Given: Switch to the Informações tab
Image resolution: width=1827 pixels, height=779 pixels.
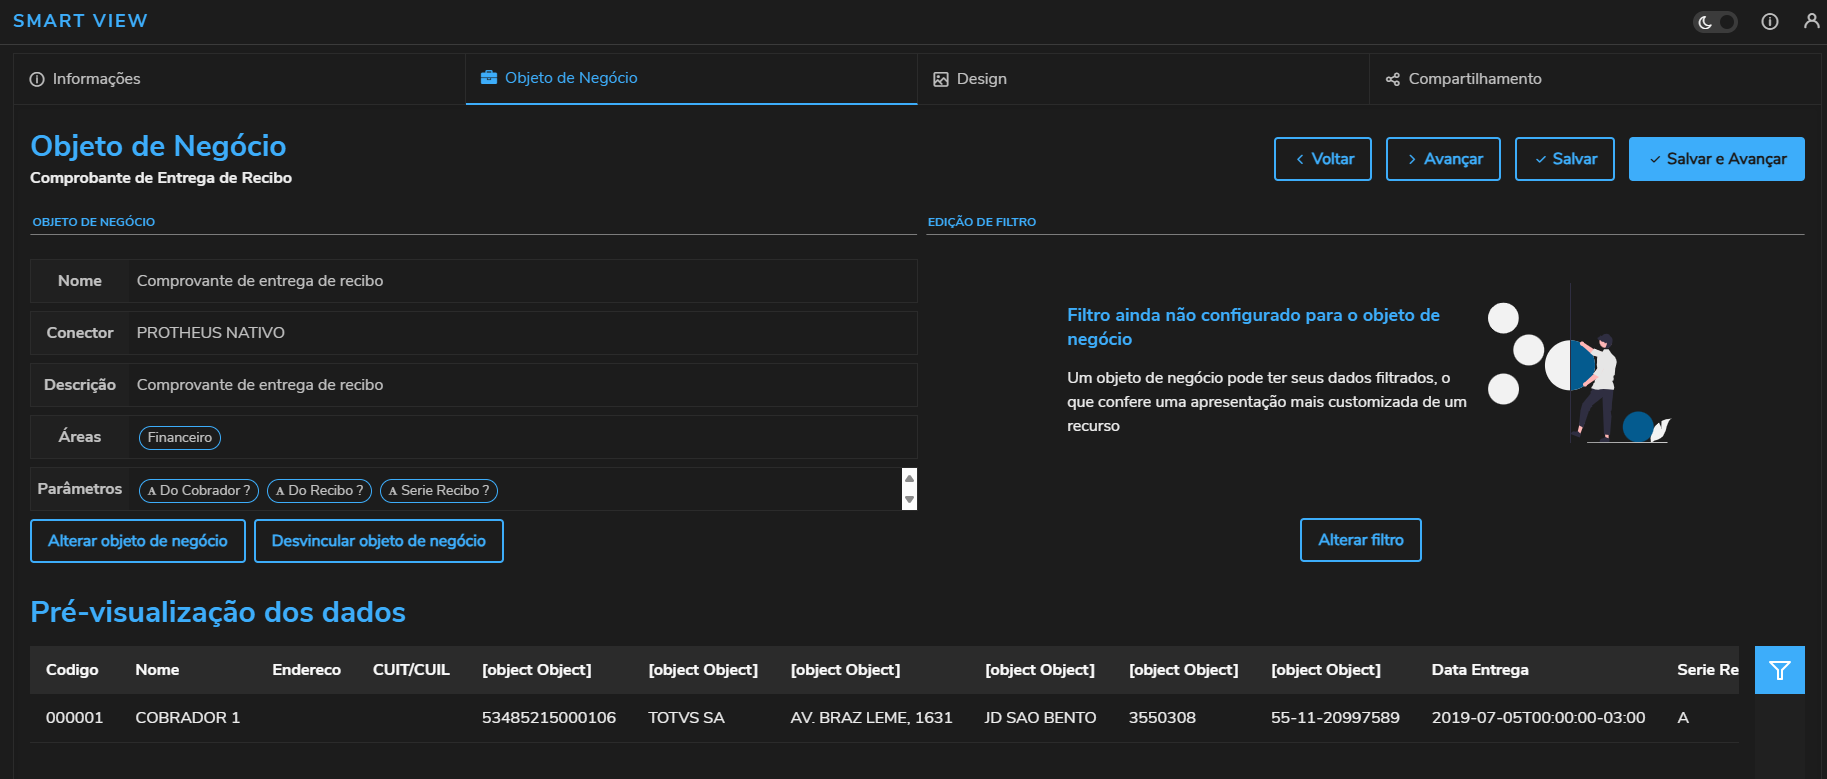Looking at the screenshot, I should click(x=85, y=79).
